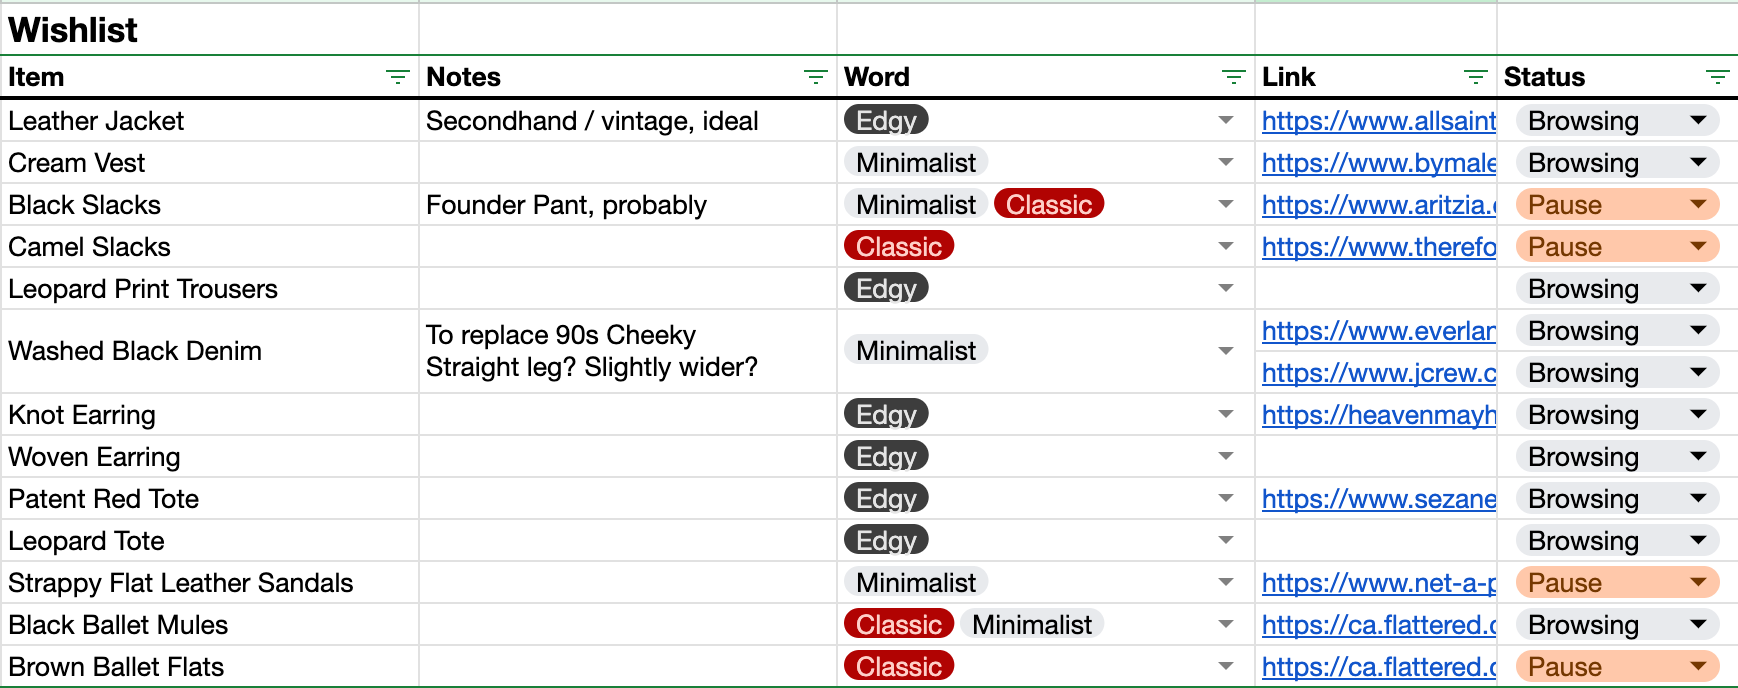The image size is (1738, 688).
Task: Change Patent Red Tote status dropdown
Action: pyautogui.click(x=1618, y=498)
